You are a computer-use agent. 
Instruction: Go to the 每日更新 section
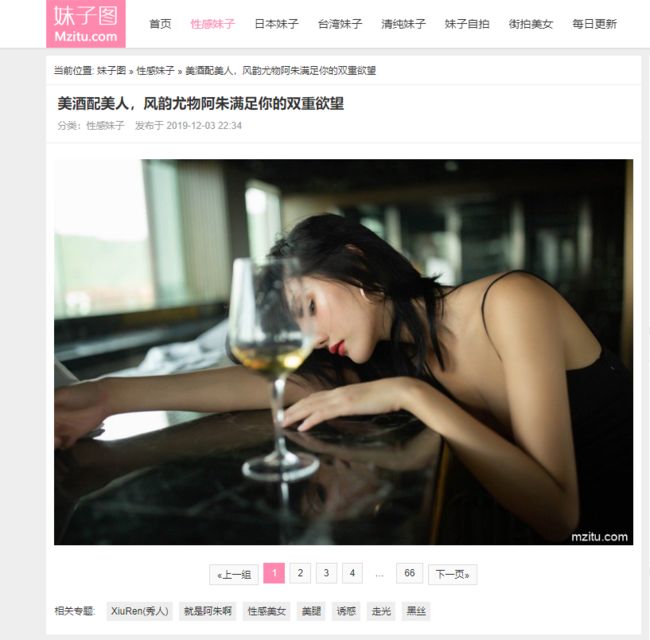coord(594,24)
